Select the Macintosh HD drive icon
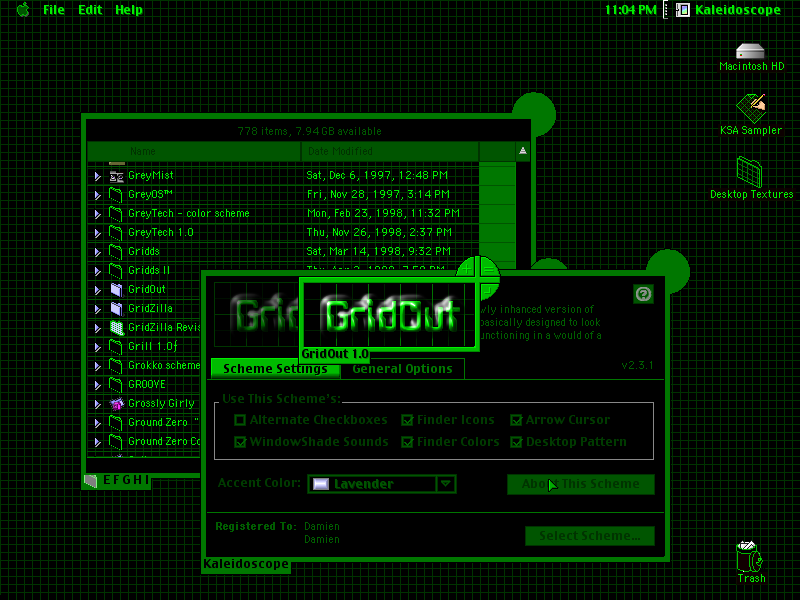 (x=751, y=51)
